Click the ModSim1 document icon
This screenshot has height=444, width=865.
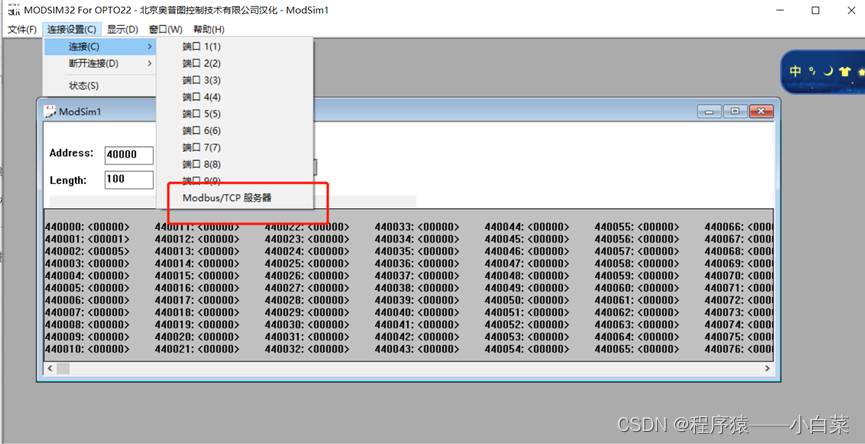coord(50,111)
